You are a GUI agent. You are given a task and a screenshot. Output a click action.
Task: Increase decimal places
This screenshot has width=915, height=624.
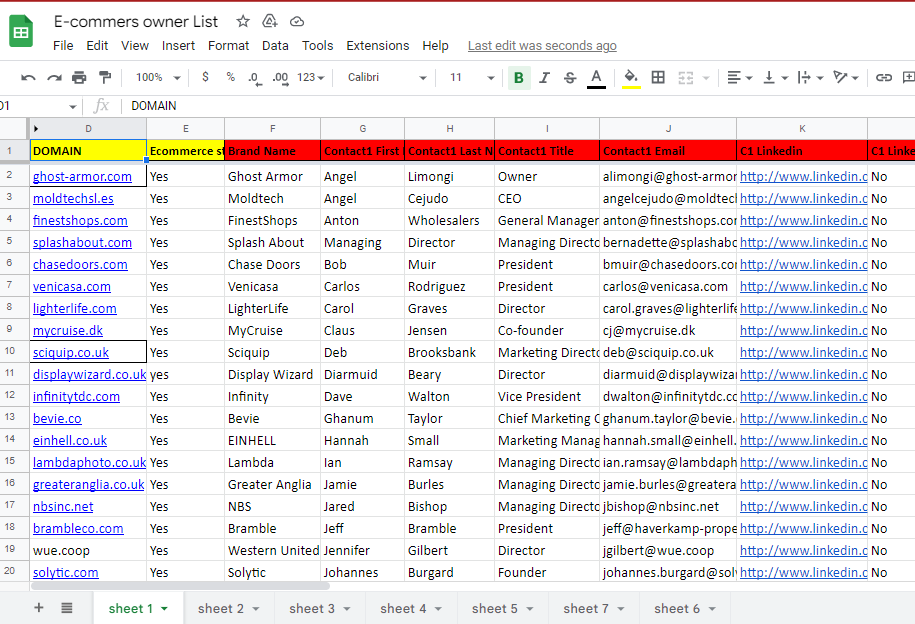[281, 78]
